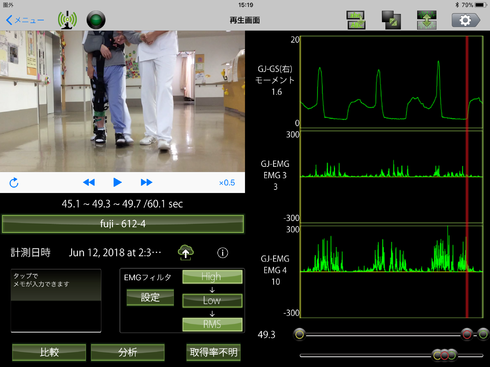Rewind the video playback
Image resolution: width=490 pixels, height=367 pixels.
pyautogui.click(x=89, y=182)
